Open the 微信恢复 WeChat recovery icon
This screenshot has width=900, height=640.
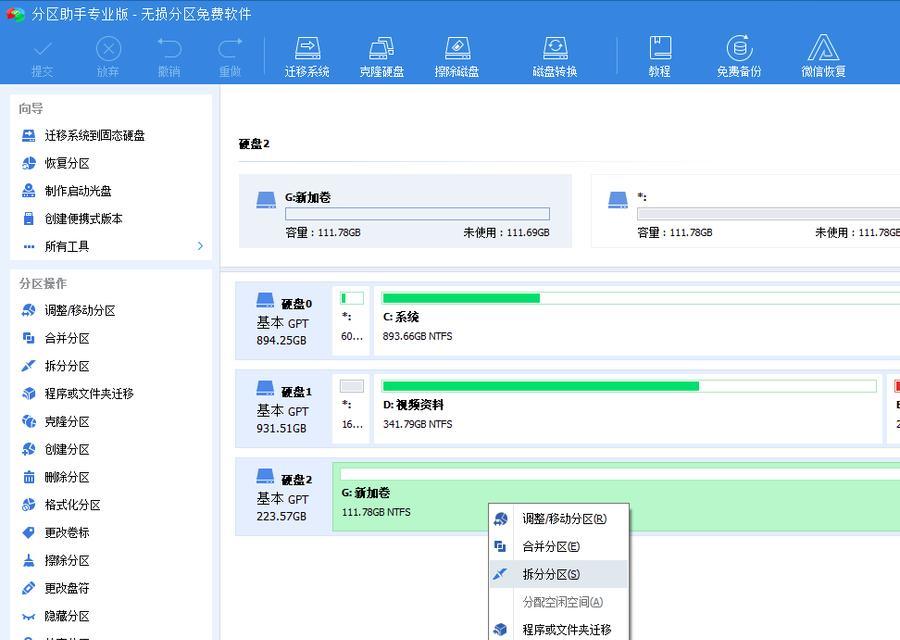pos(824,48)
